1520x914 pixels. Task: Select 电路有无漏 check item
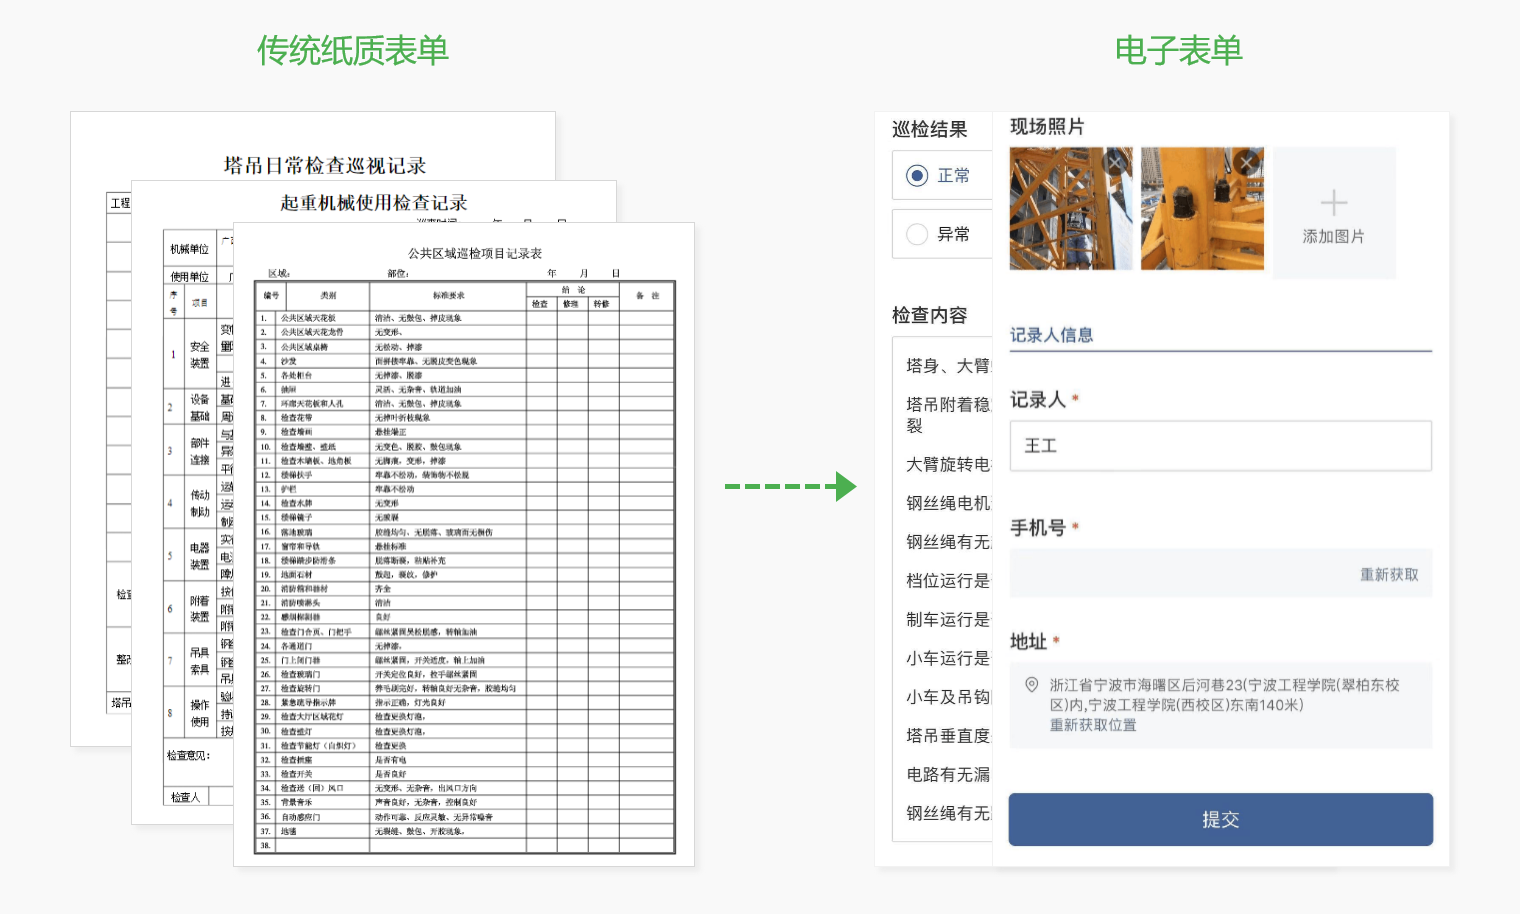[x=947, y=775]
